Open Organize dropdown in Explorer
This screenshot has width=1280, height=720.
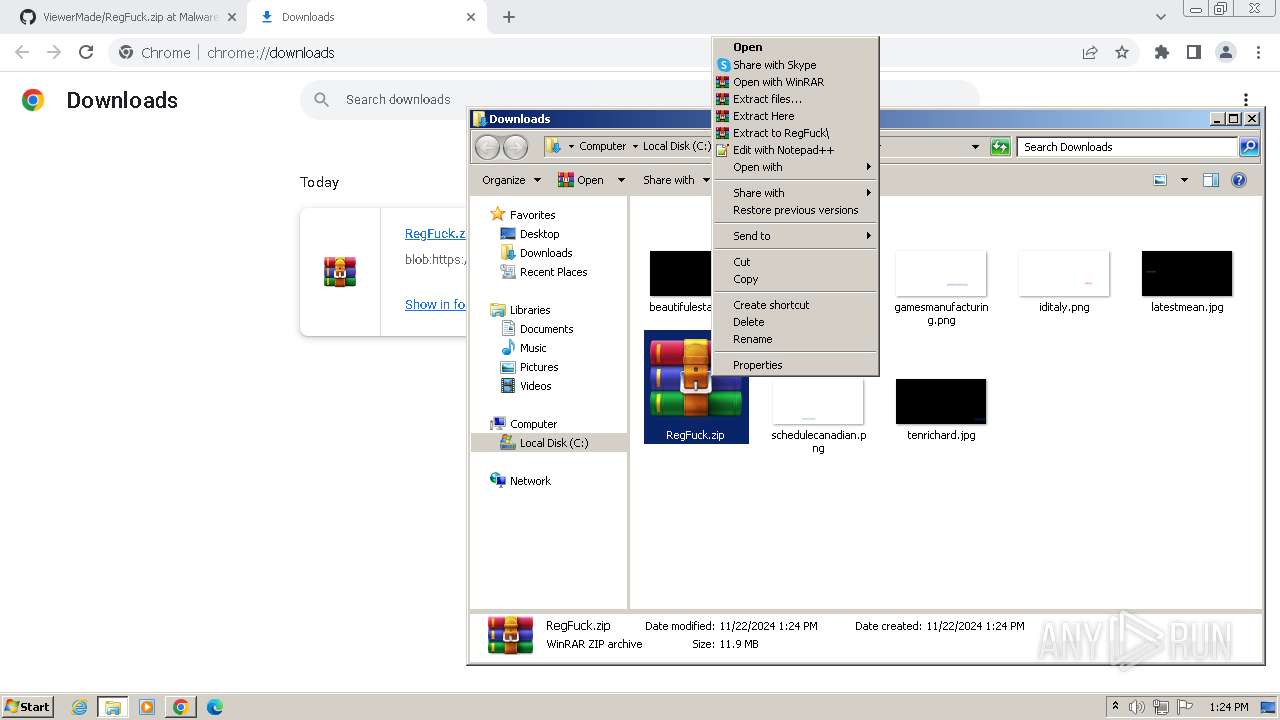pos(511,180)
